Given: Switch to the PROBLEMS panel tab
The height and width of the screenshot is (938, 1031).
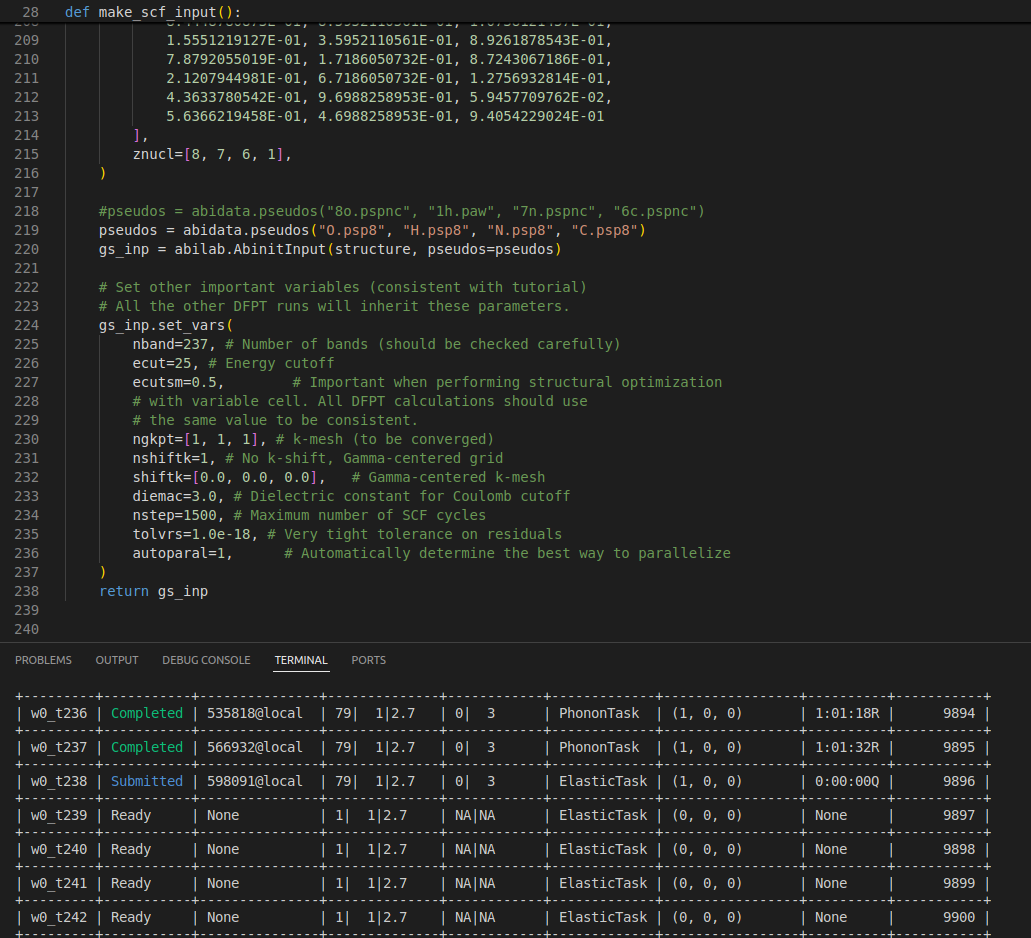Looking at the screenshot, I should click(x=43, y=660).
